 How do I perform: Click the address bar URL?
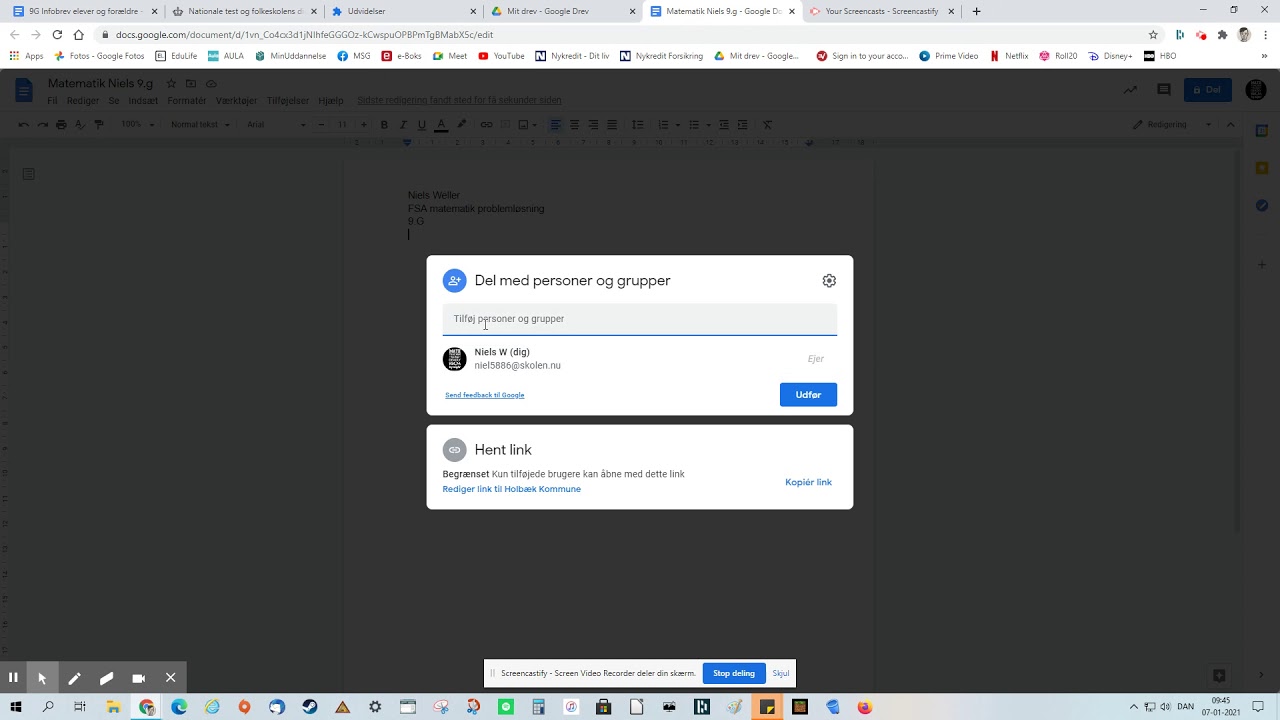[x=304, y=35]
